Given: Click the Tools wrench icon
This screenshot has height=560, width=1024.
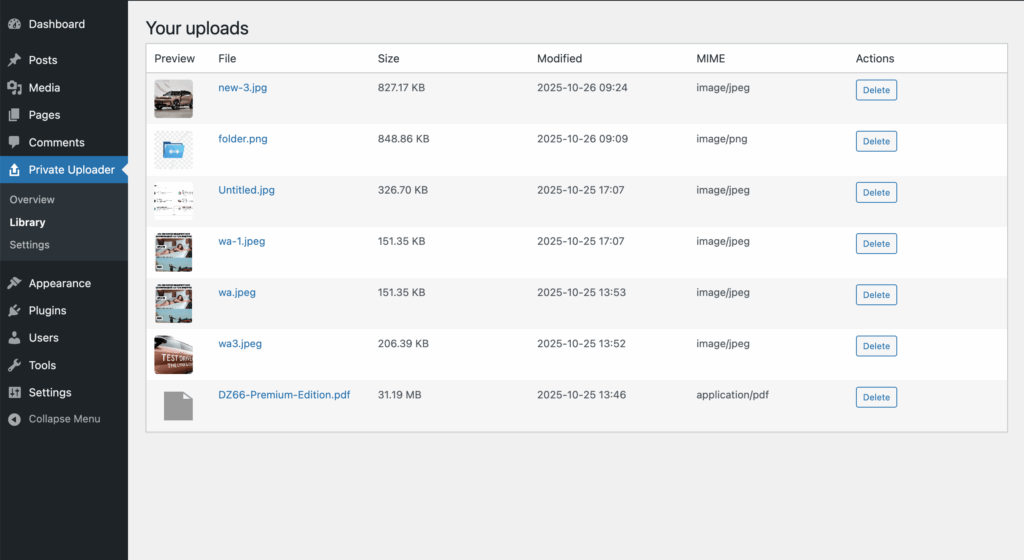Looking at the screenshot, I should pyautogui.click(x=14, y=365).
